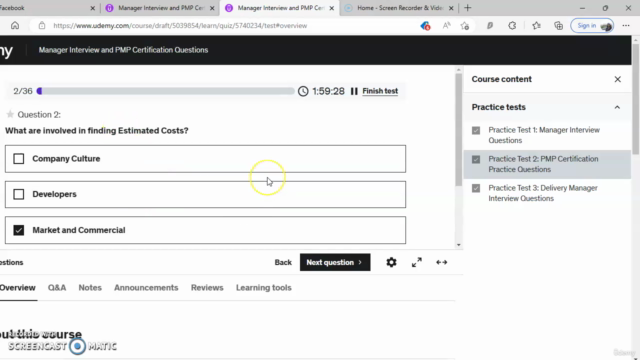640x360 pixels.
Task: Add this page to favorites star icon
Action: click(x=464, y=26)
